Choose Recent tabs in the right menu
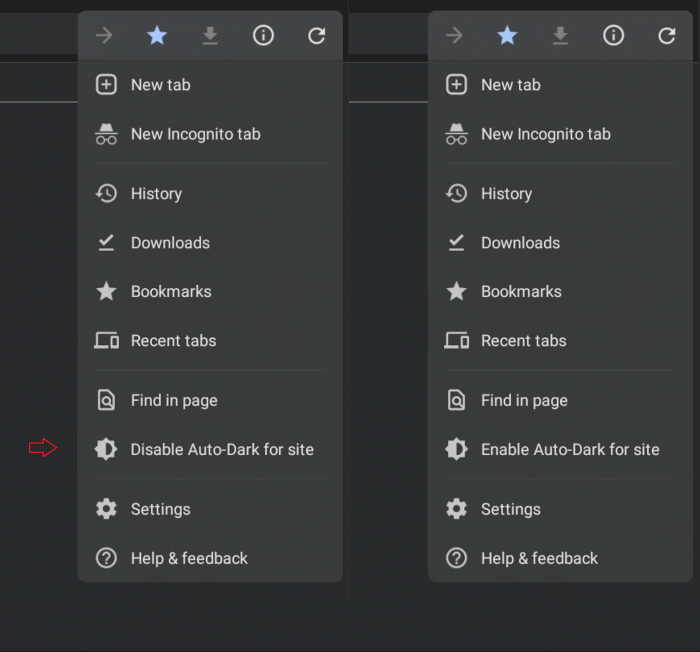The height and width of the screenshot is (652, 700). [x=523, y=341]
